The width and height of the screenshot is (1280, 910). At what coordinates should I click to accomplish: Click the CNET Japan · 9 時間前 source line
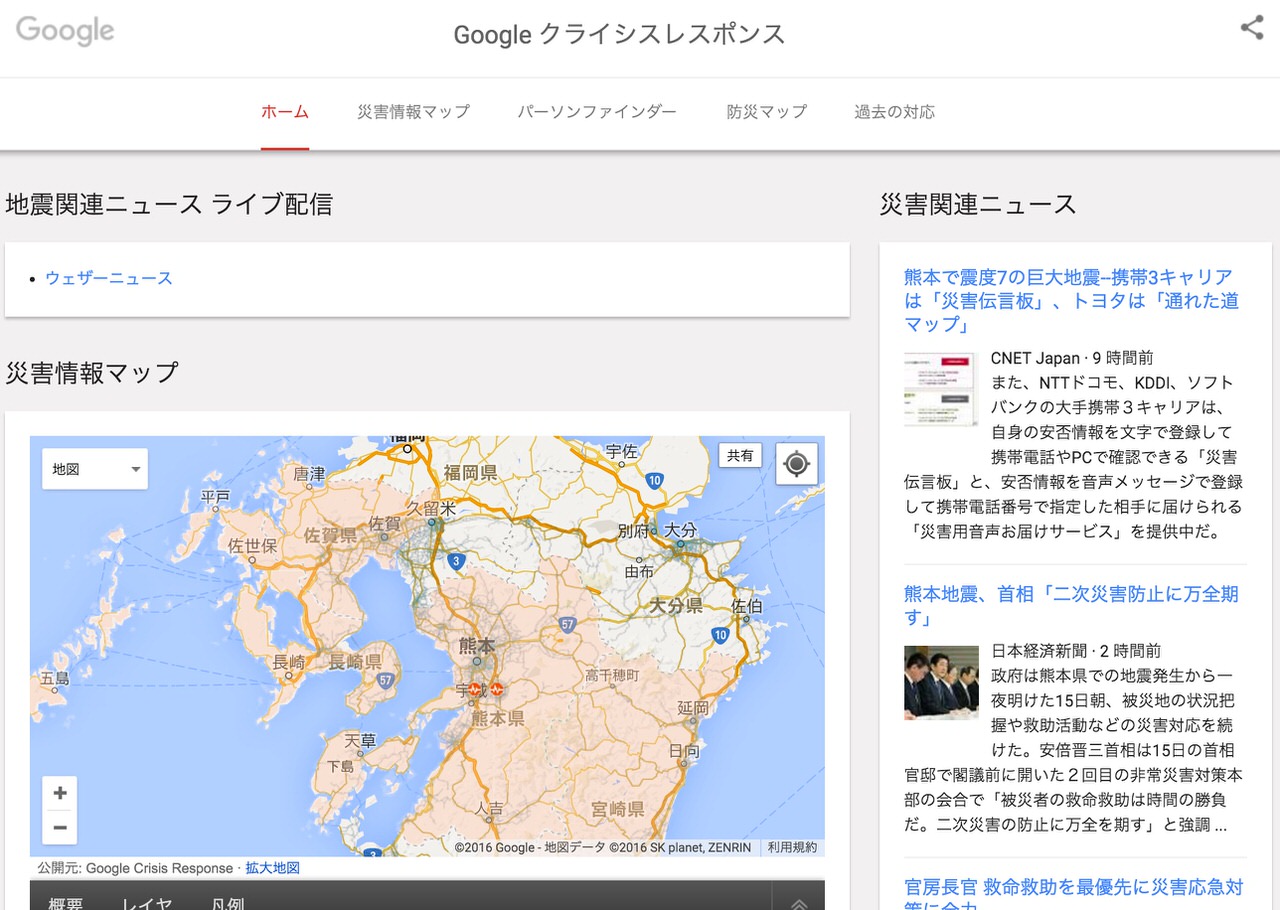1072,358
